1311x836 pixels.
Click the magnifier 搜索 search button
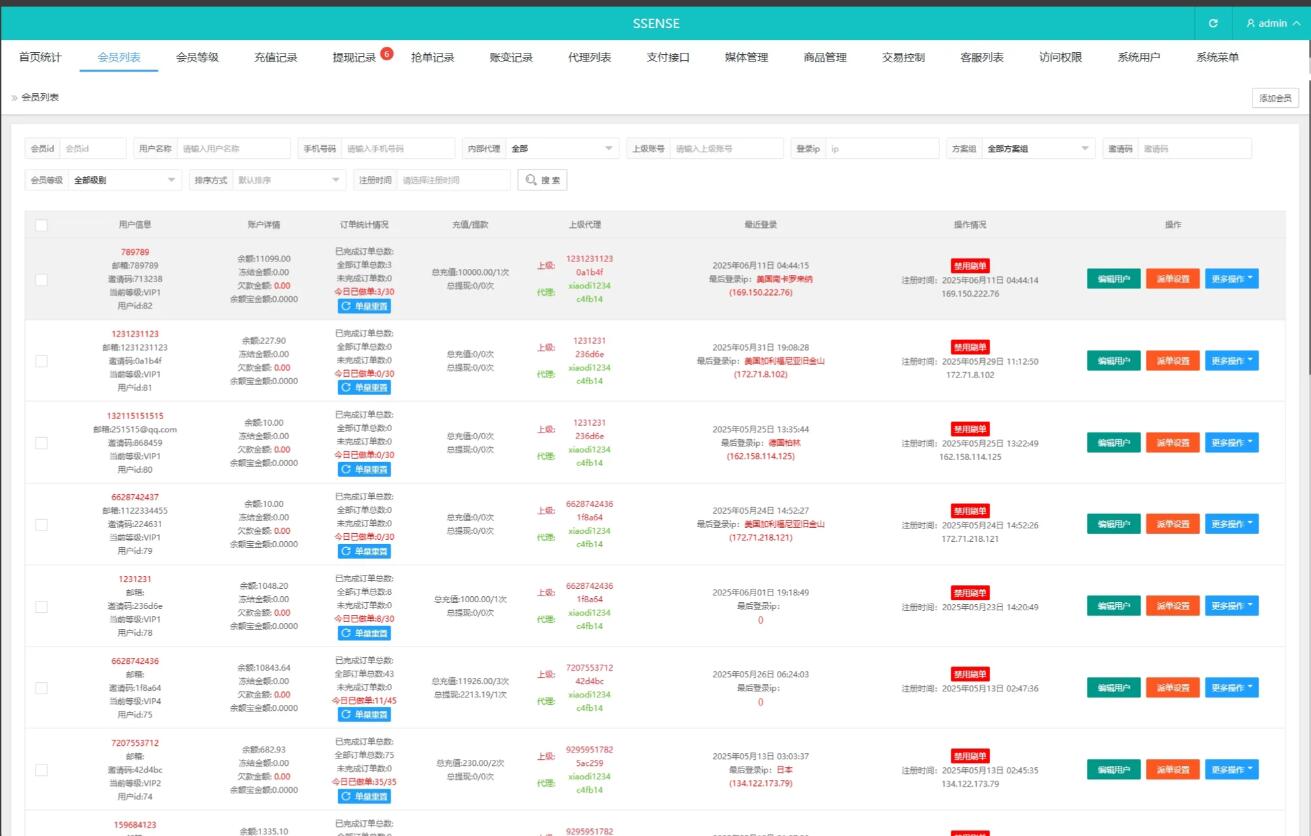[543, 180]
